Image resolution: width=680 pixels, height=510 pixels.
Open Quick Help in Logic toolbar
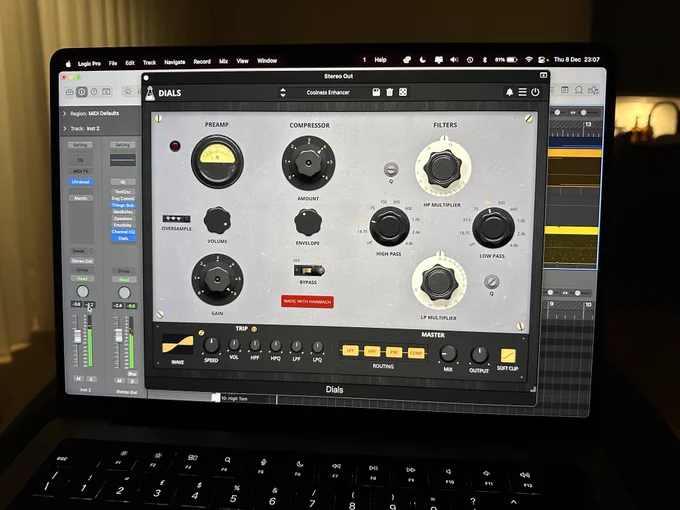pyautogui.click(x=94, y=92)
